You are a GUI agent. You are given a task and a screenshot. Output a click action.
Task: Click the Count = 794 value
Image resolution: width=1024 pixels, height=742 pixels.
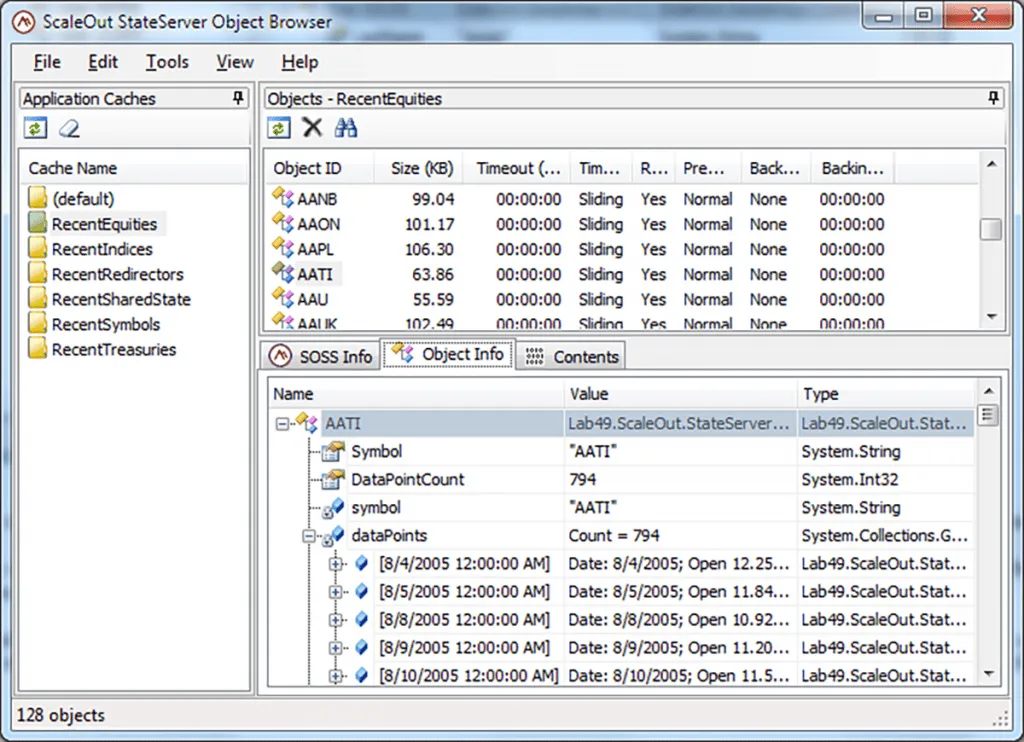pos(613,536)
